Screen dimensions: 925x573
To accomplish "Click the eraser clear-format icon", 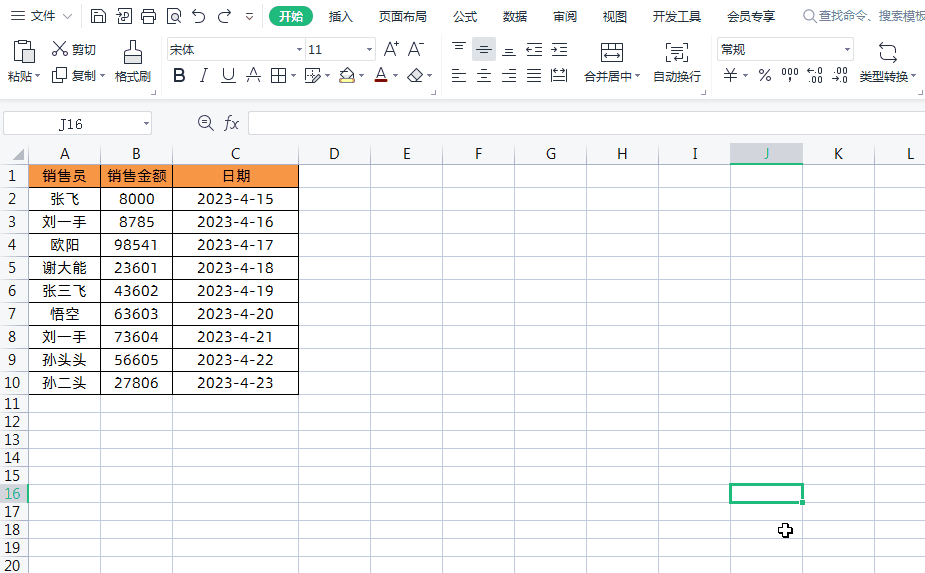I will pos(416,76).
